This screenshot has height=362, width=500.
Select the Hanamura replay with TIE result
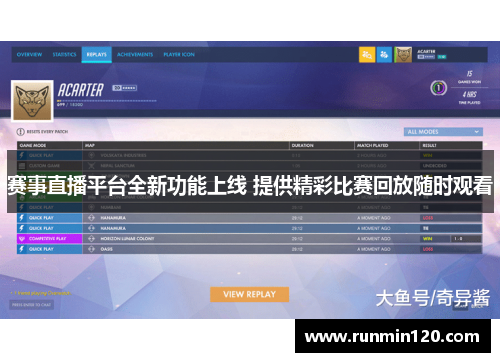click(249, 228)
